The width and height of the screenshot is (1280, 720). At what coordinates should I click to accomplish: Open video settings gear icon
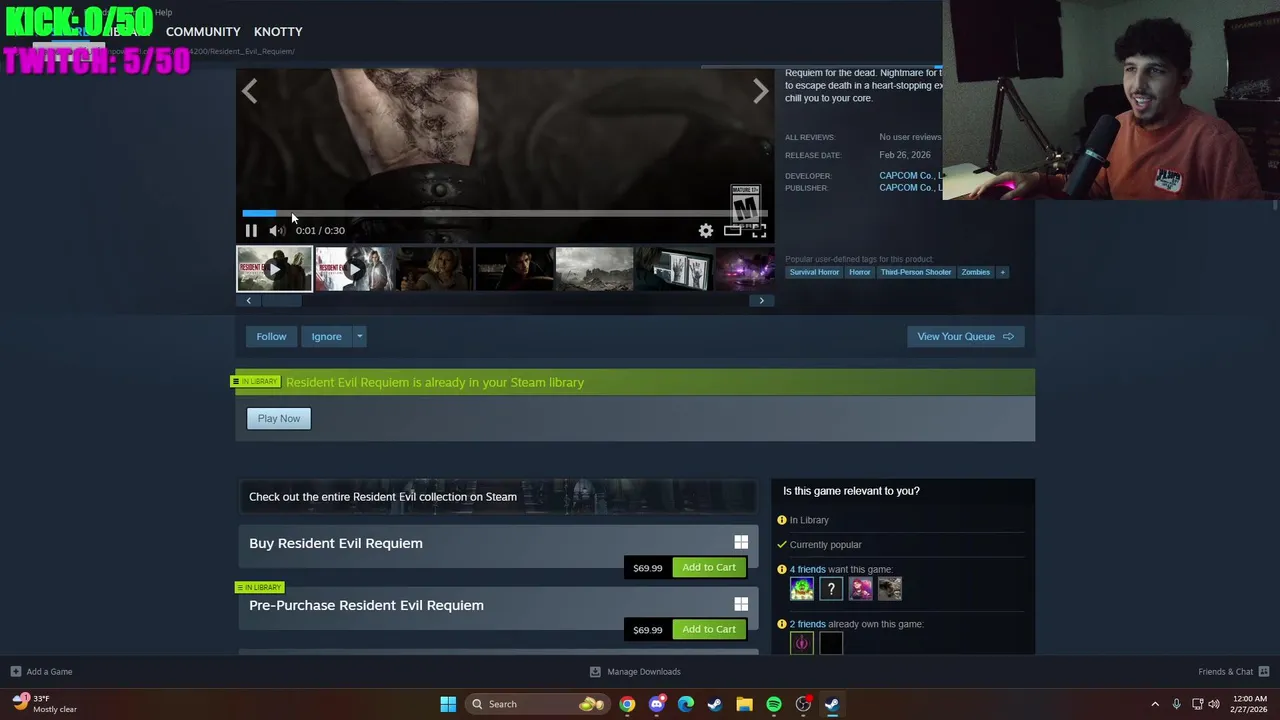point(706,230)
